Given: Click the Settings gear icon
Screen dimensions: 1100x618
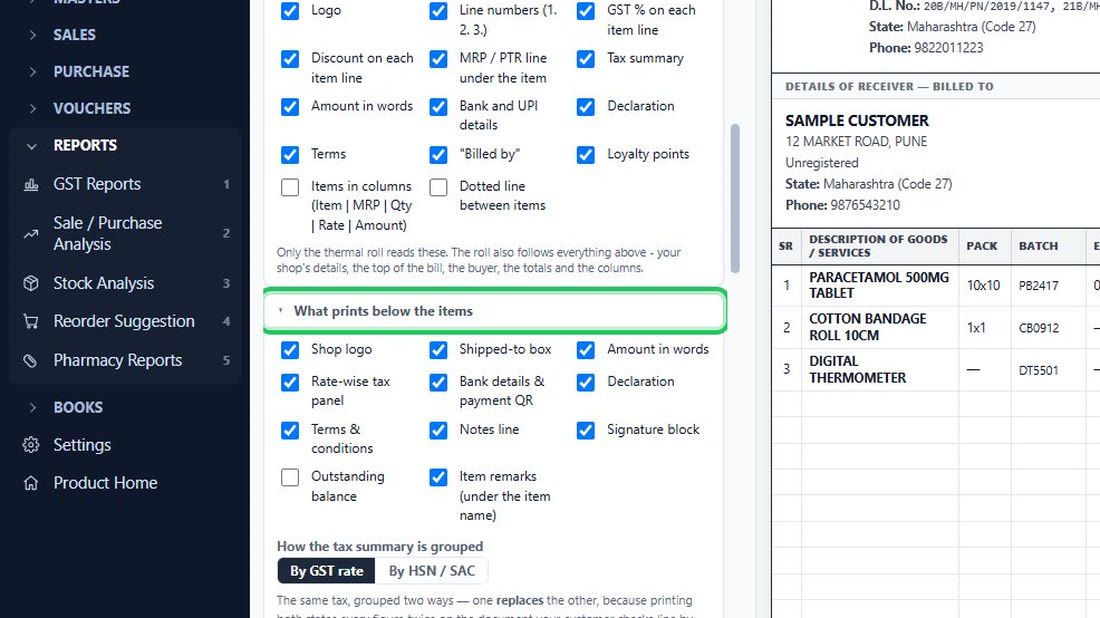Looking at the screenshot, I should [31, 445].
